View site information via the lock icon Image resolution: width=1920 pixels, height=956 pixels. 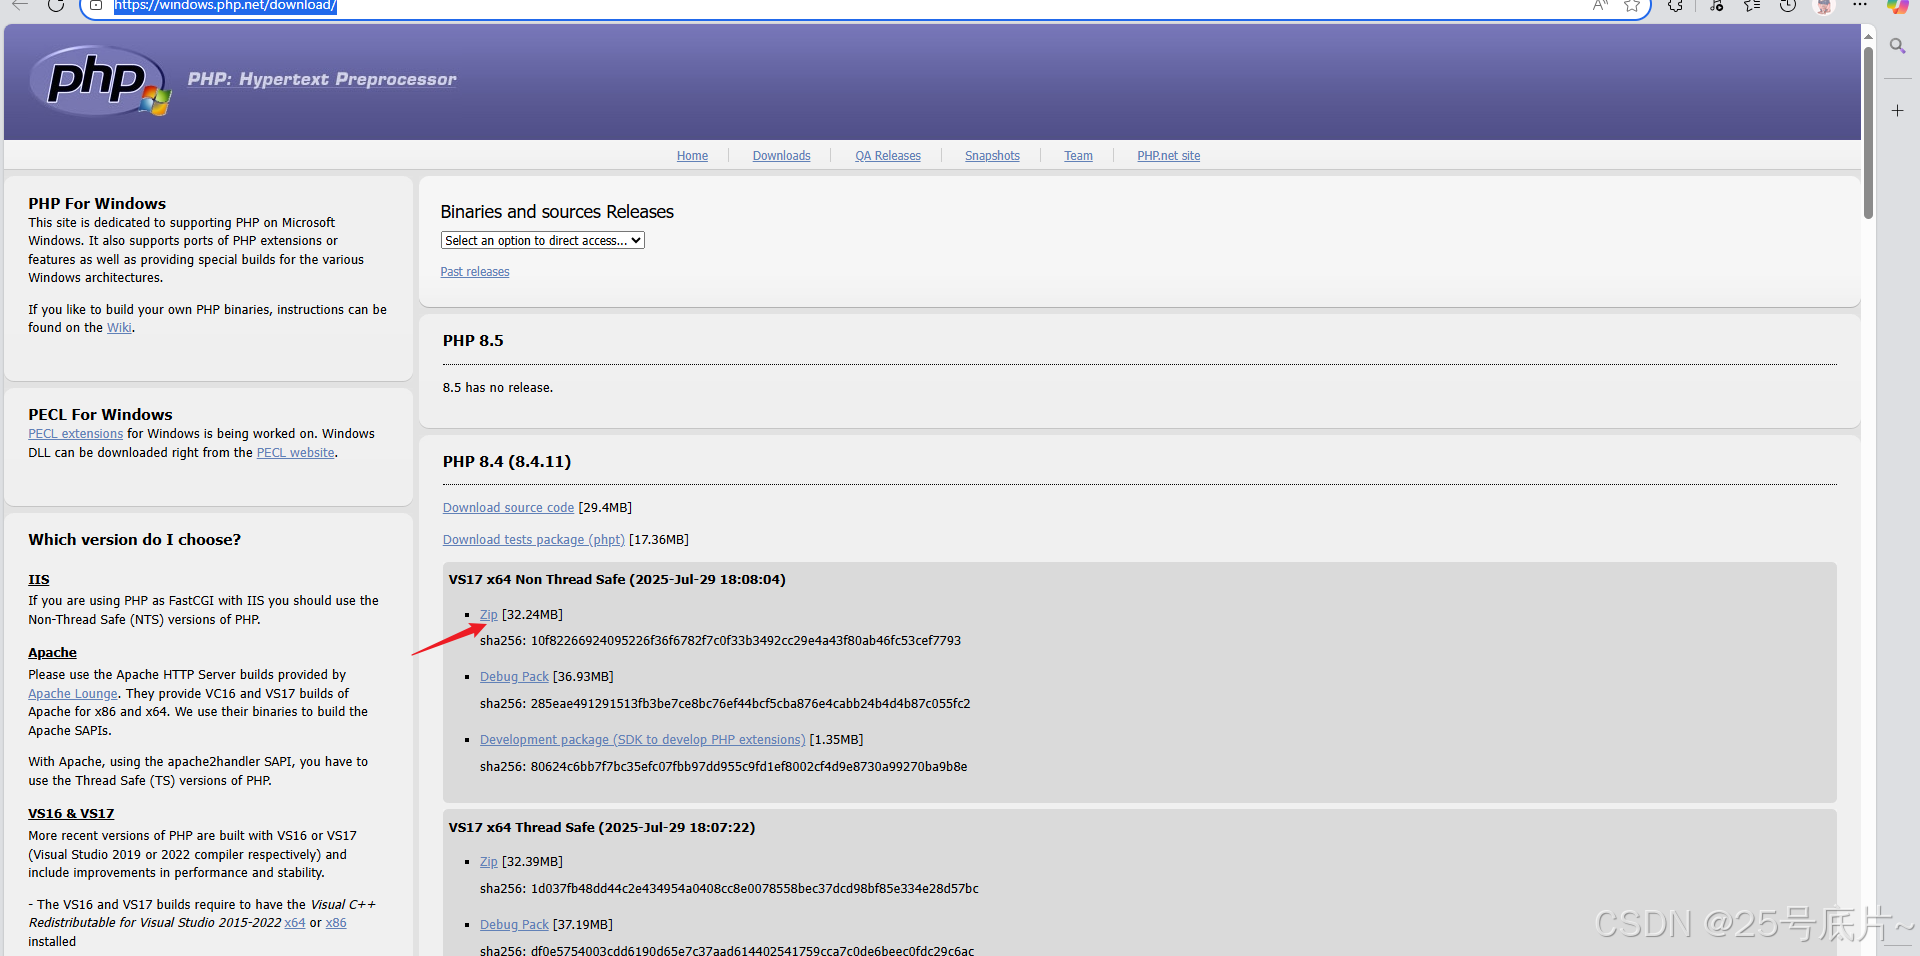coord(96,5)
